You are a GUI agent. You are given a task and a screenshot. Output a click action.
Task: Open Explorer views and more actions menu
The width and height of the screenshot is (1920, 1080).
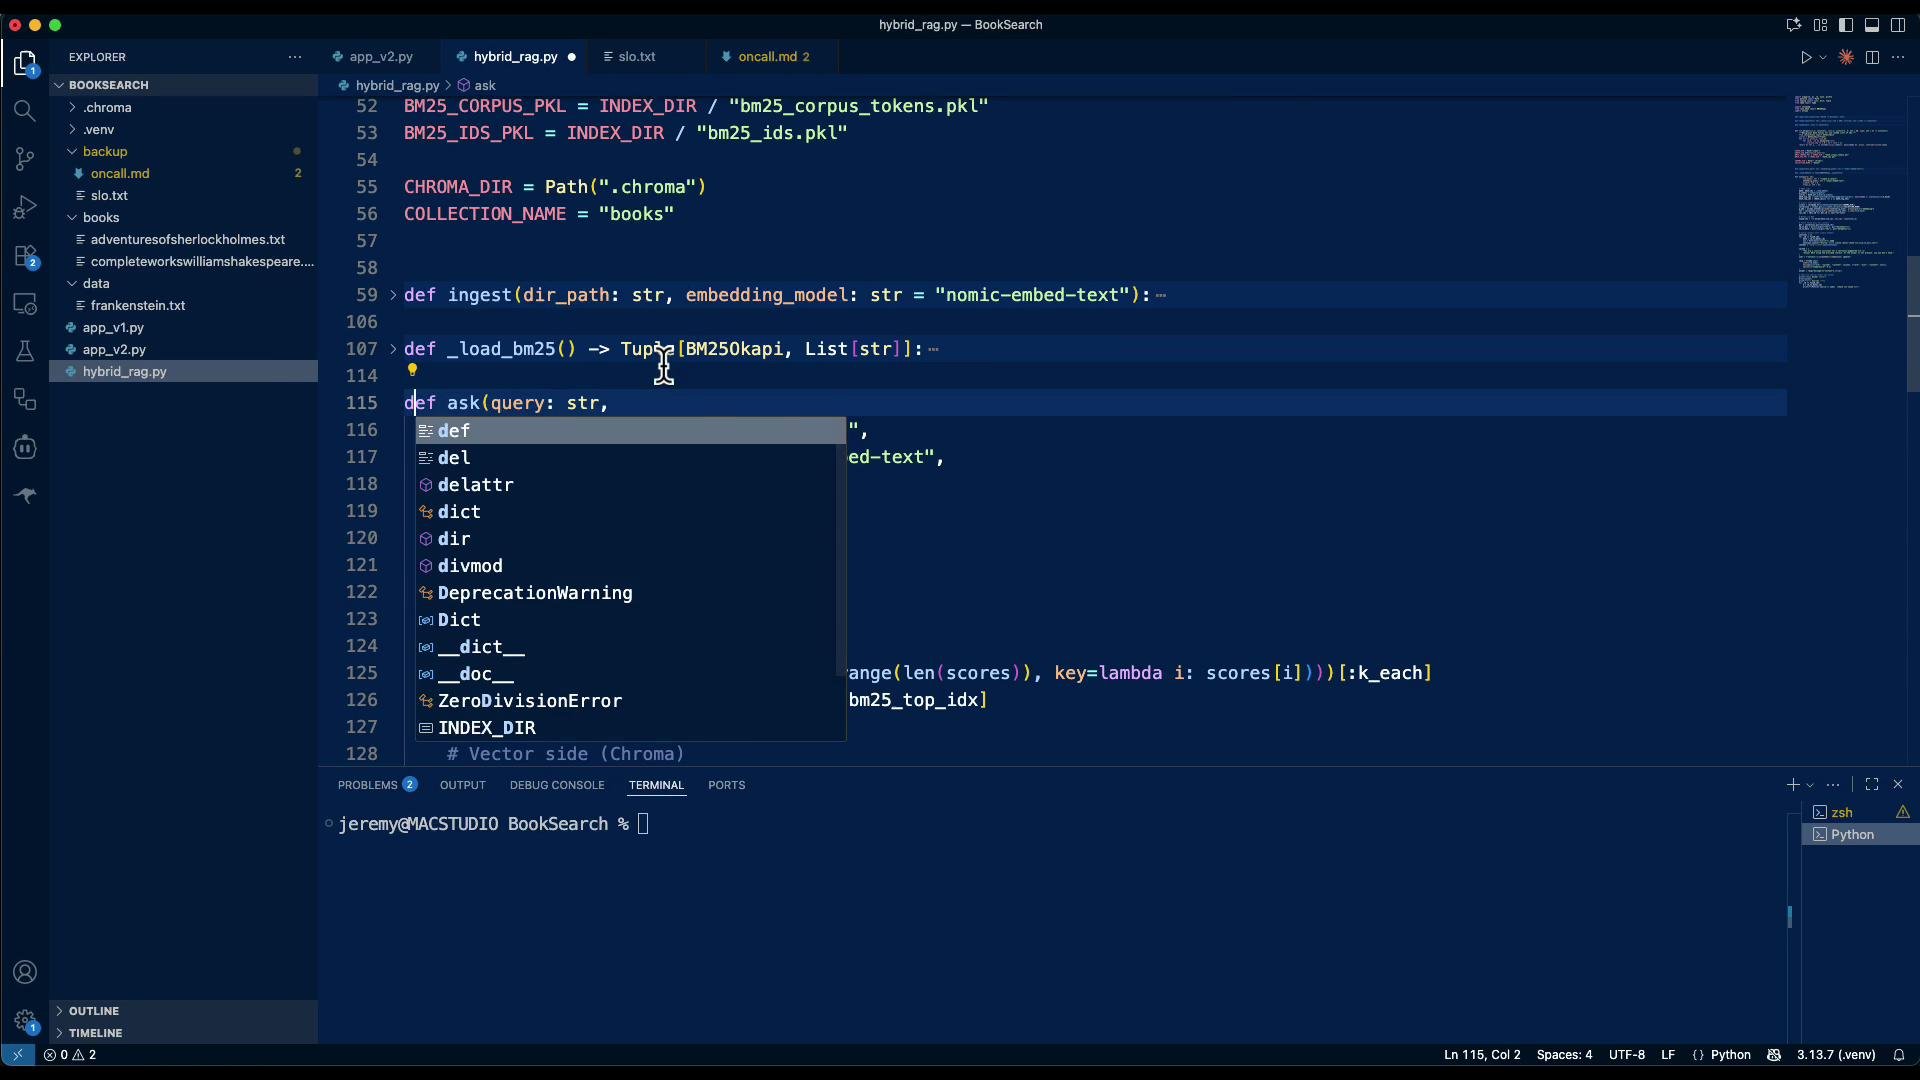[295, 57]
